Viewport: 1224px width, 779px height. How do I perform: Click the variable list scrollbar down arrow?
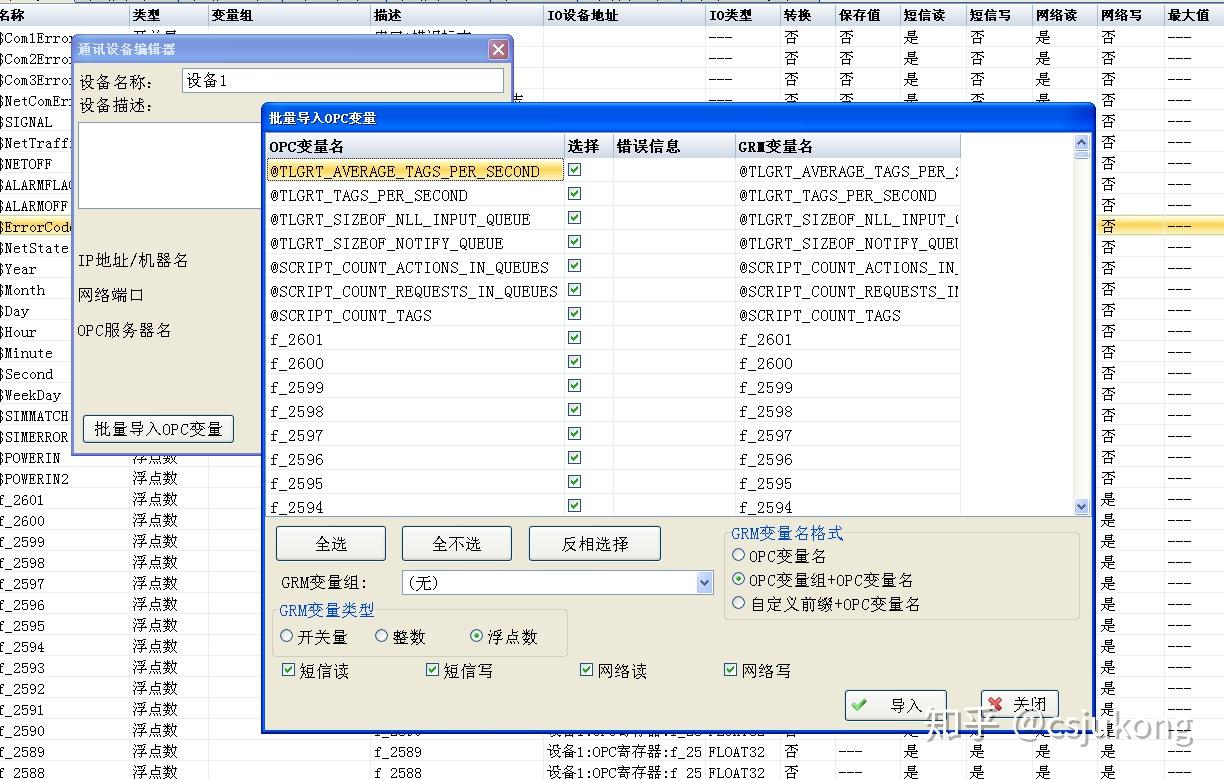click(1081, 506)
